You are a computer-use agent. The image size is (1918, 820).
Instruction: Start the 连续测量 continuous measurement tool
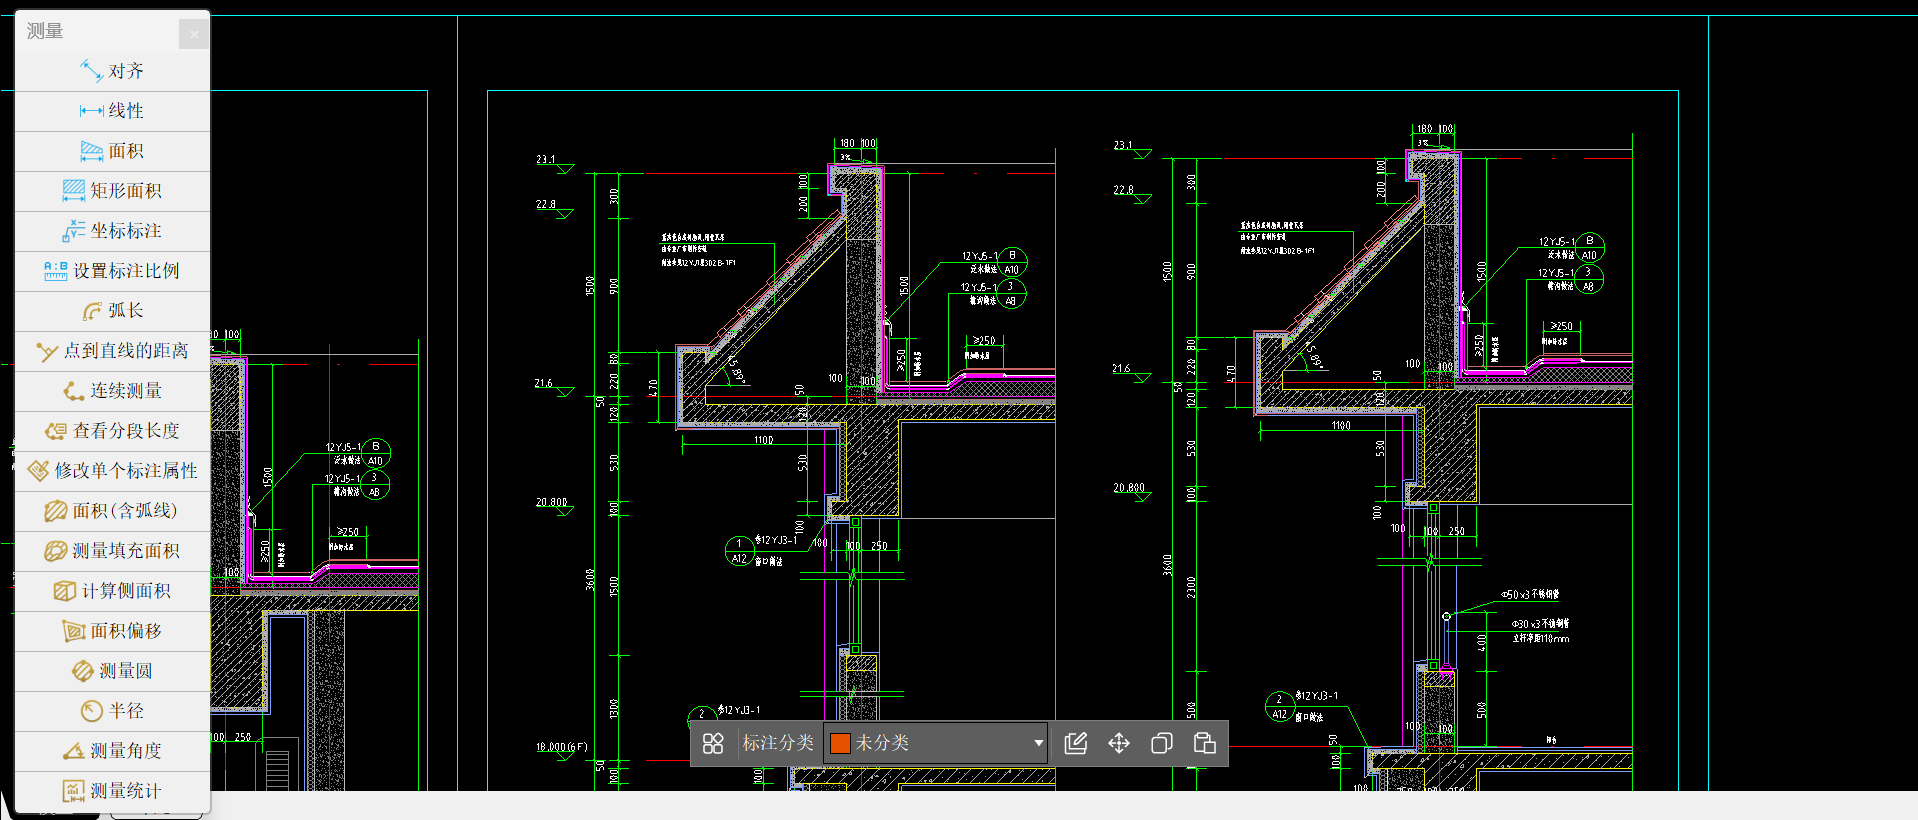(112, 391)
